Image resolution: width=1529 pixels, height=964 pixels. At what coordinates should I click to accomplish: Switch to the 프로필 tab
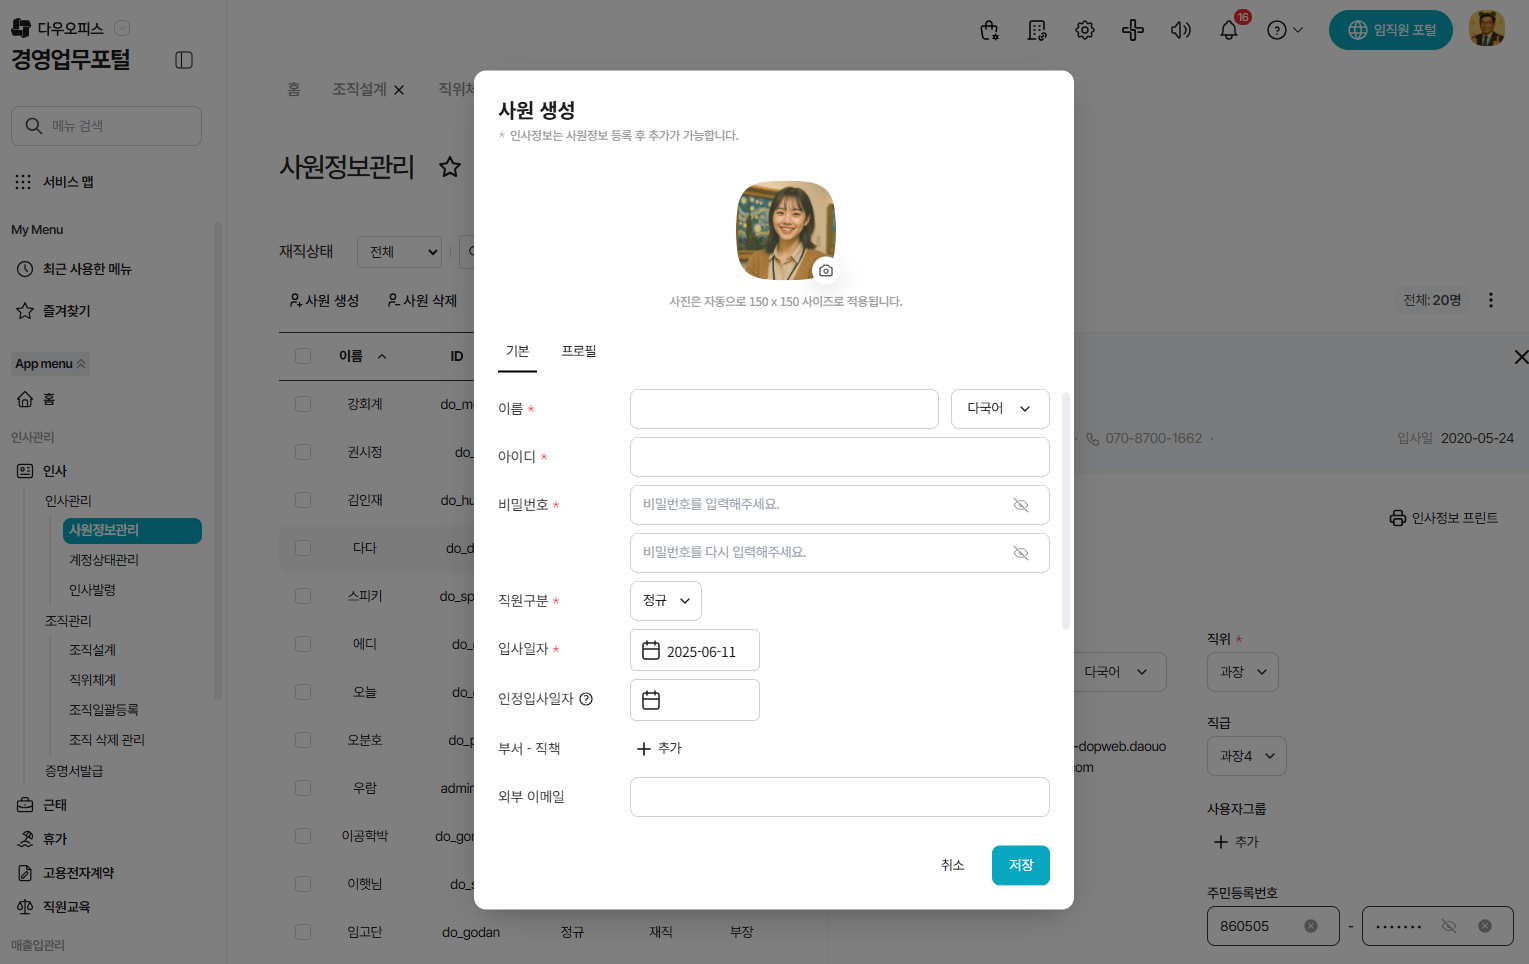point(578,351)
